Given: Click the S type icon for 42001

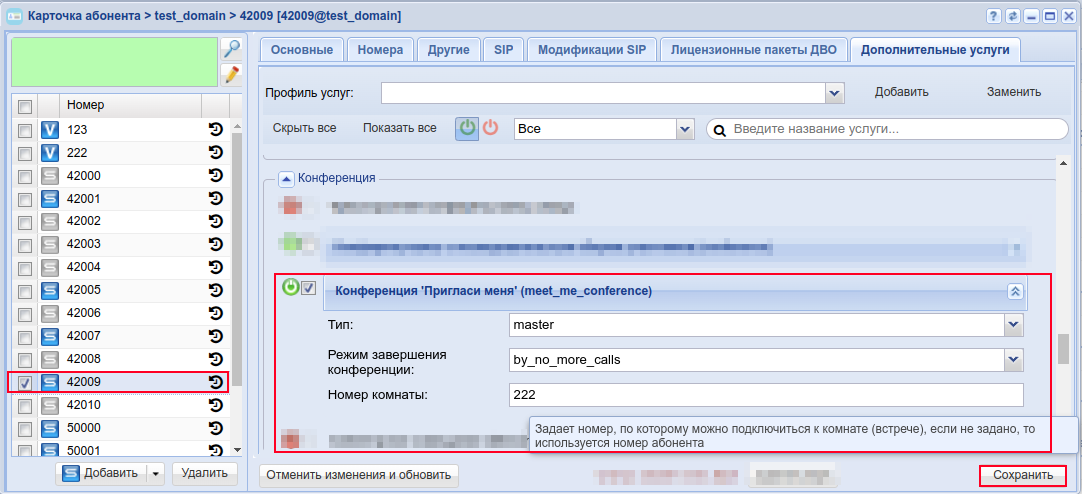Looking at the screenshot, I should click(x=50, y=199).
